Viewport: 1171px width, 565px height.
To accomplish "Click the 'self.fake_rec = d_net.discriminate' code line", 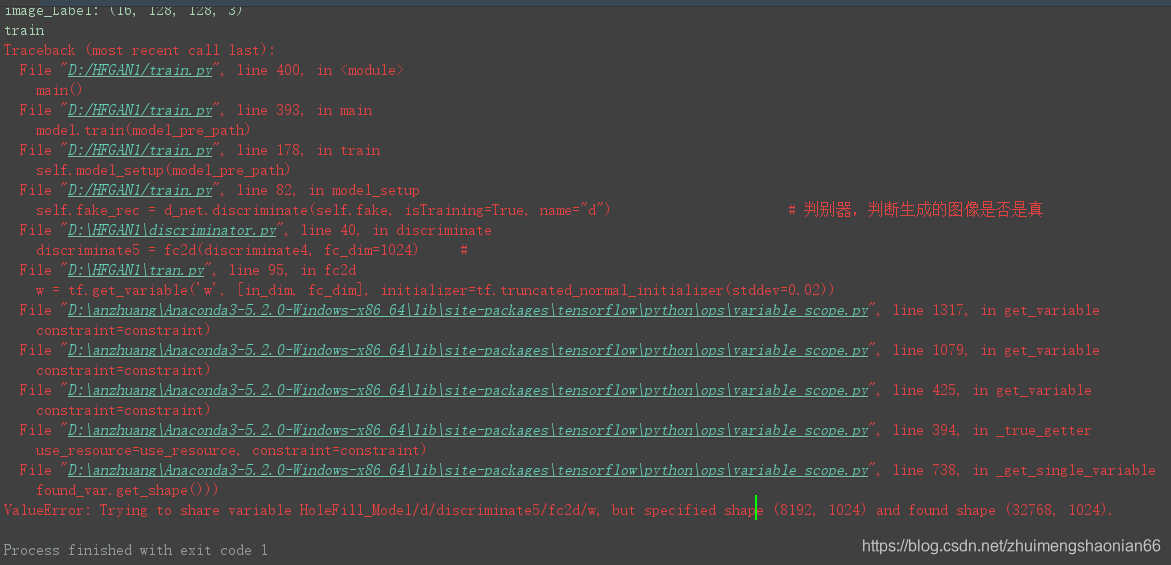I will (x=323, y=210).
